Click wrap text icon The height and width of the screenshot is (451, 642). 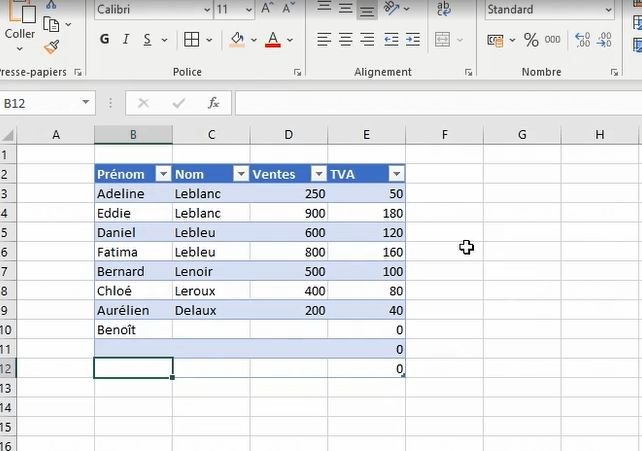pos(443,8)
